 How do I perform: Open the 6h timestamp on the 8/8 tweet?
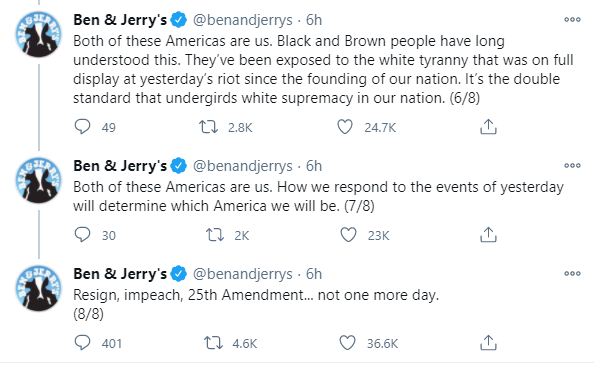[x=314, y=274]
